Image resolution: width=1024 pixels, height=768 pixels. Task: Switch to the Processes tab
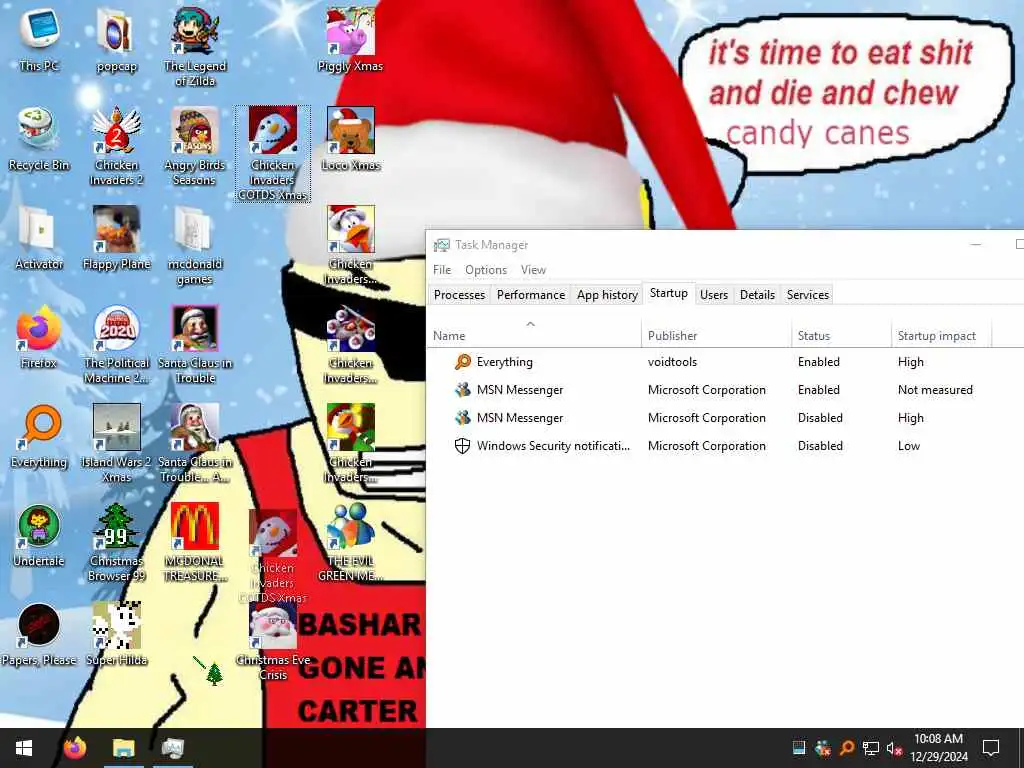(x=459, y=295)
